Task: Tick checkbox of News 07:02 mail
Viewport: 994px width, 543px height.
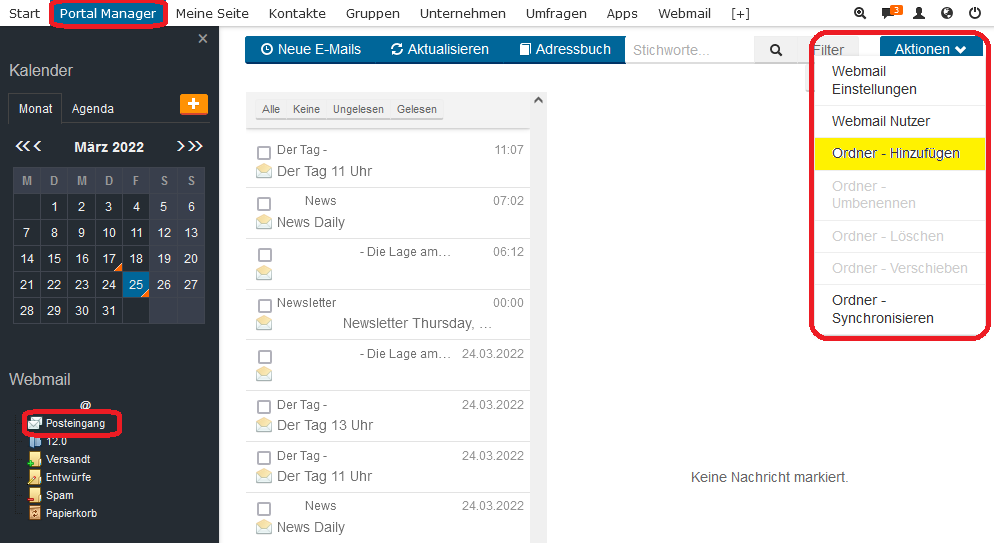Action: point(264,203)
